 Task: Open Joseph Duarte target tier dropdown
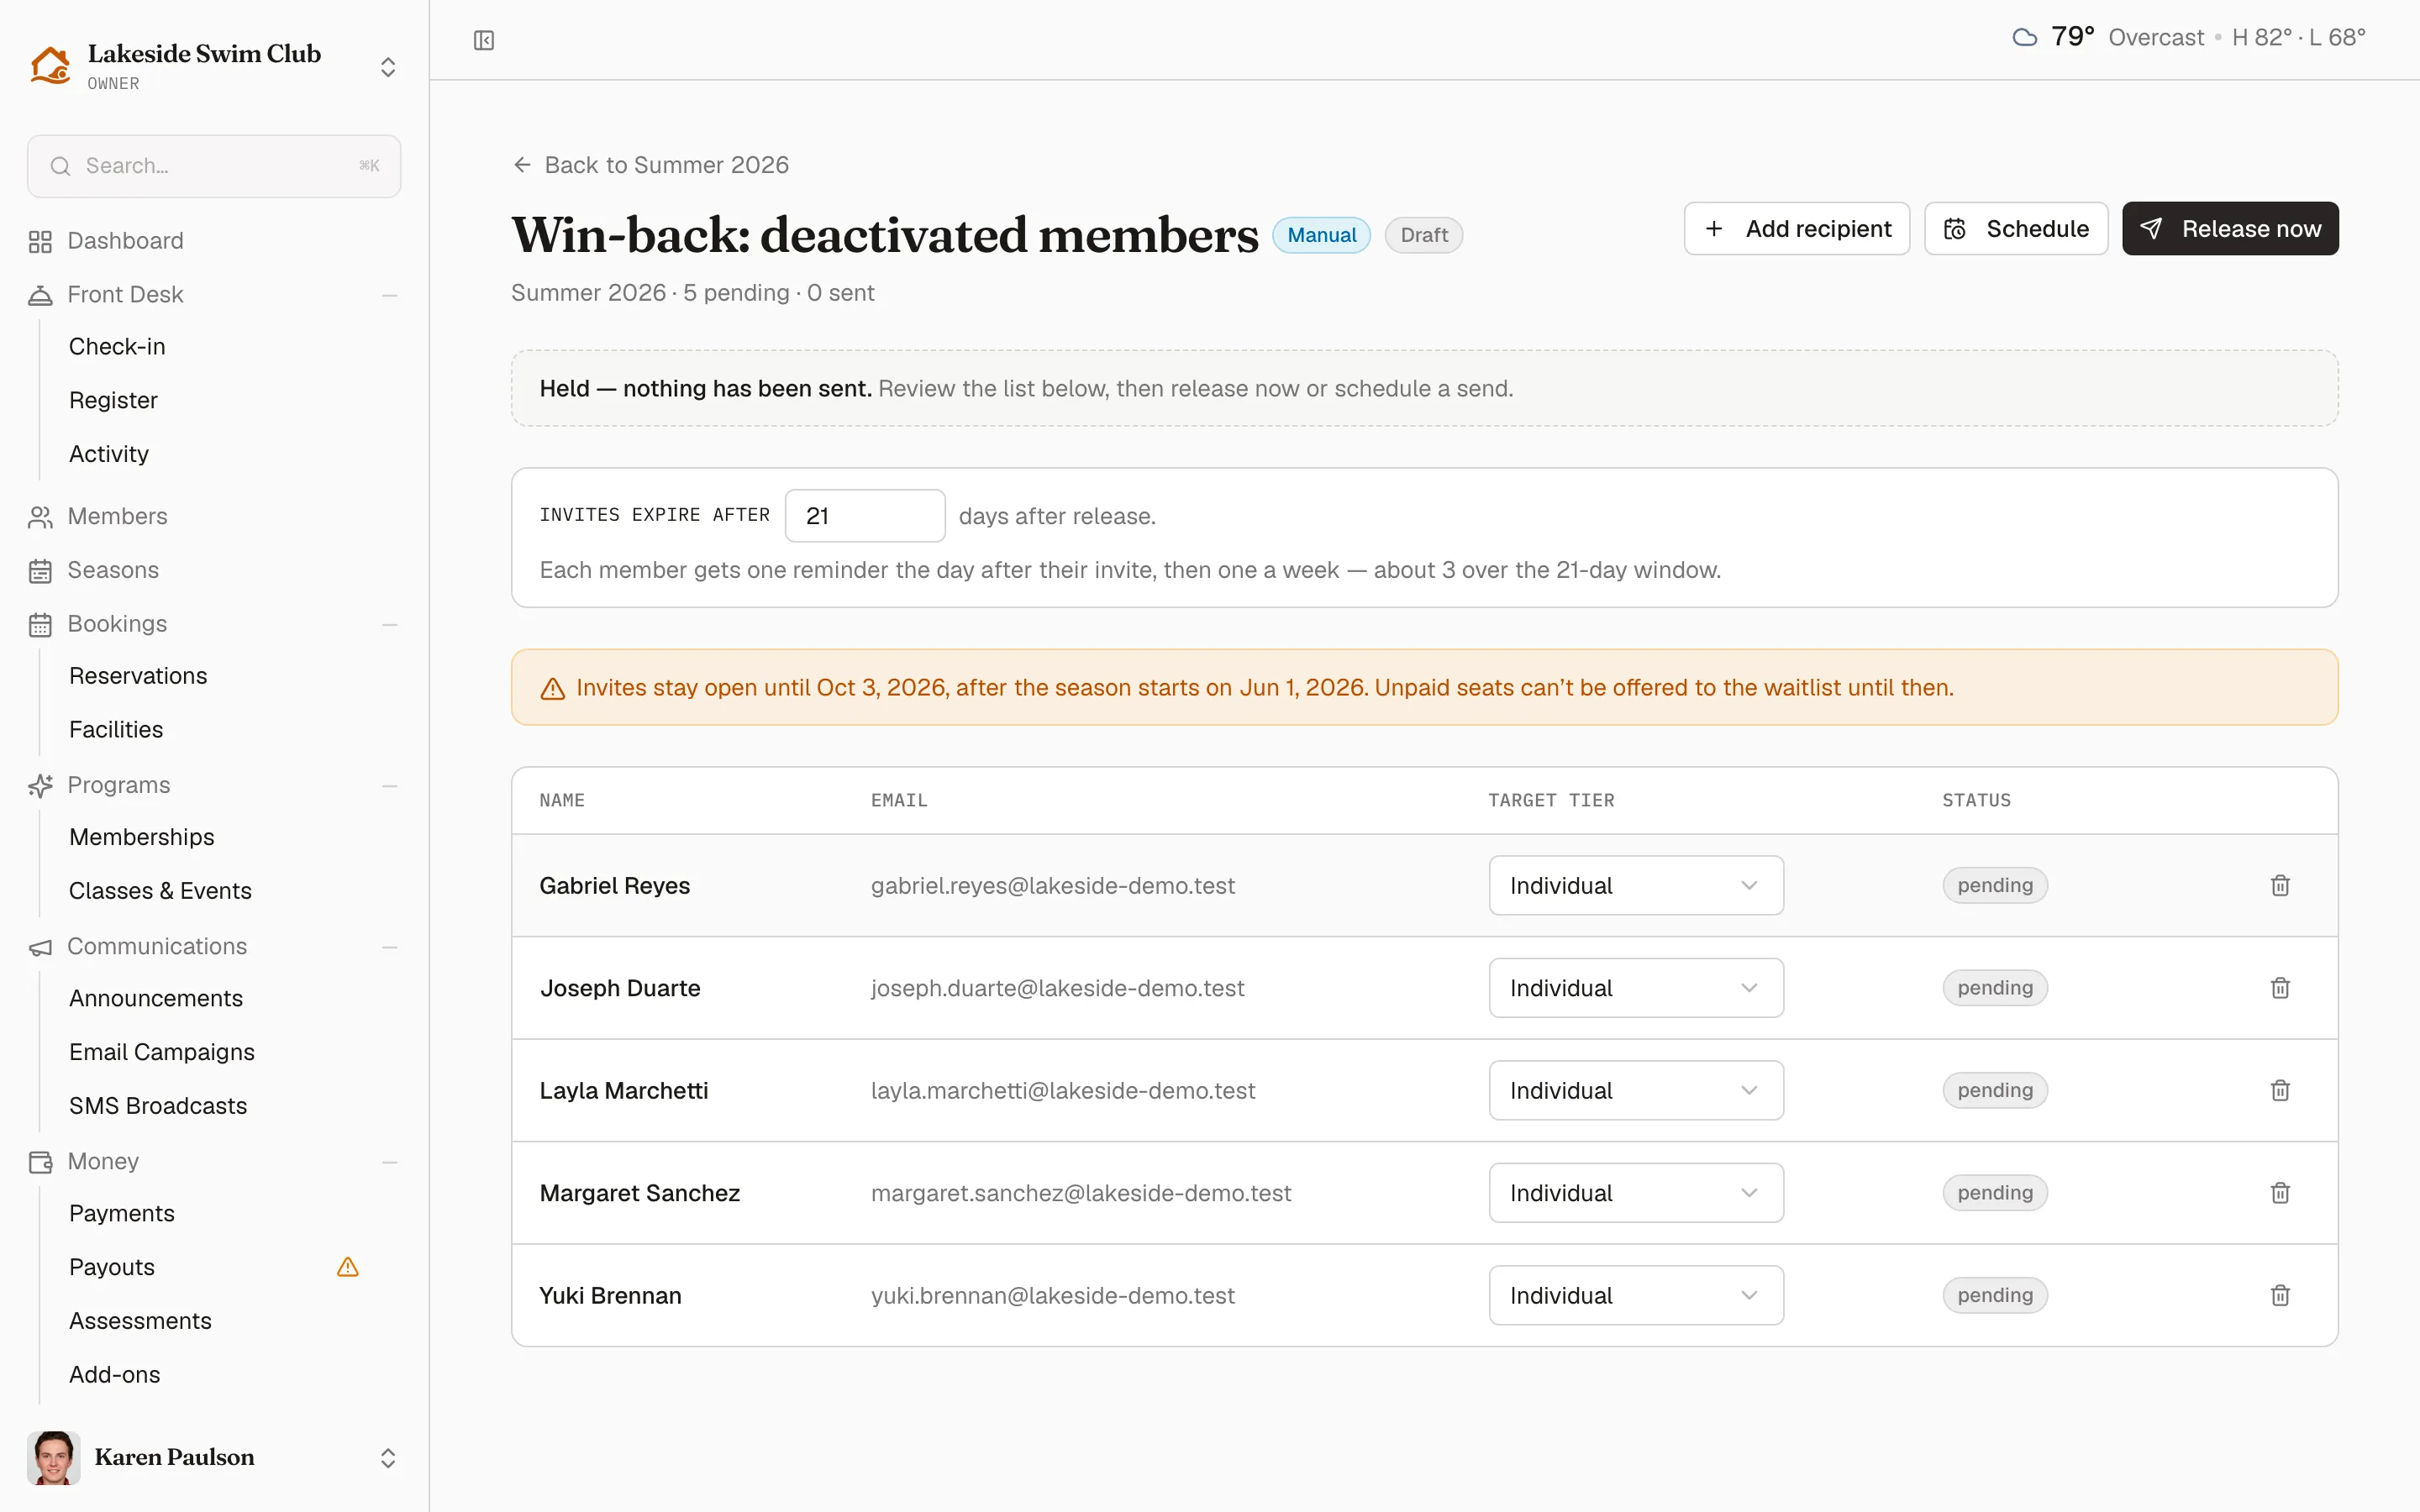[x=1636, y=988]
